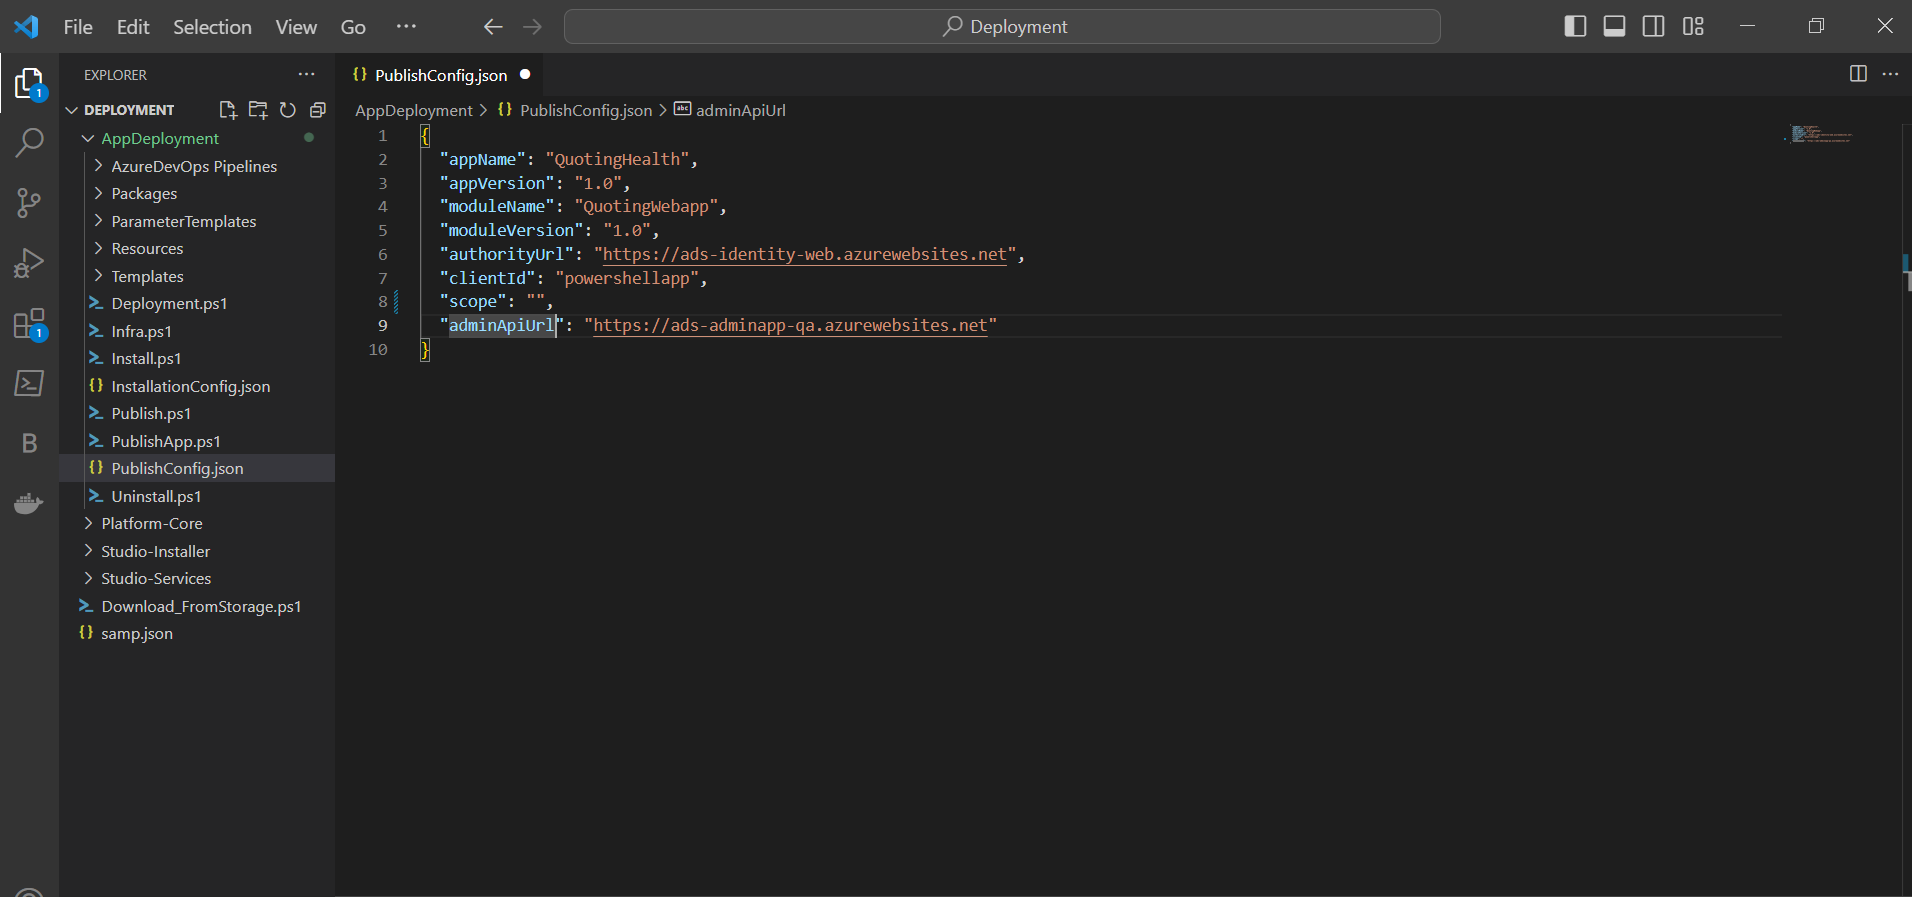Screen dimensions: 1912x897
Task: Open the Search view icon
Action: point(29,143)
